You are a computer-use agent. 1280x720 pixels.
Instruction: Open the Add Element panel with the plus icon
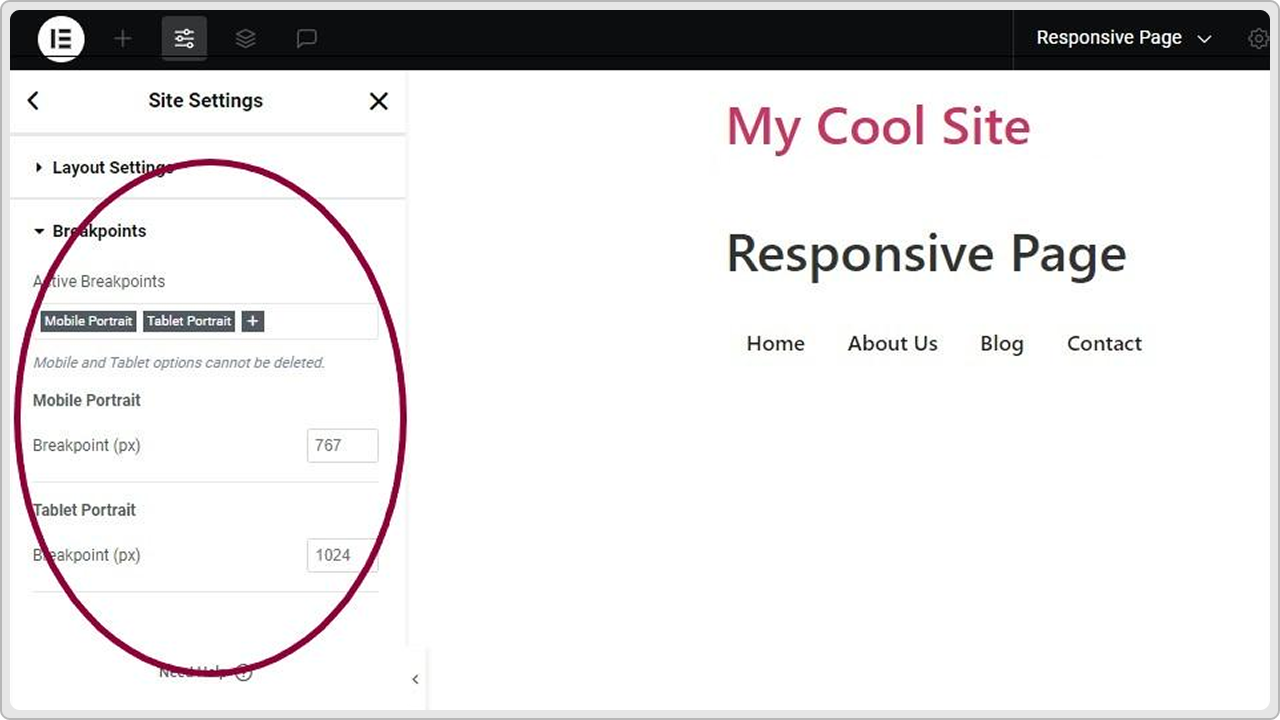click(122, 38)
